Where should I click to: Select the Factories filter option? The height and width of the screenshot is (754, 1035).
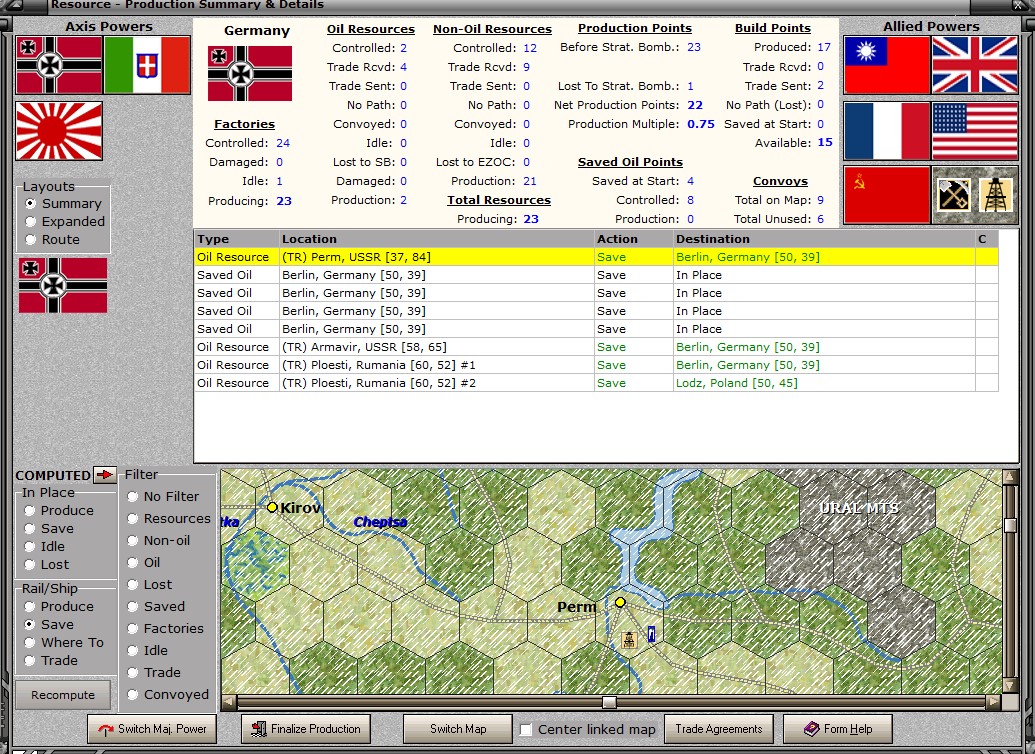pos(133,629)
